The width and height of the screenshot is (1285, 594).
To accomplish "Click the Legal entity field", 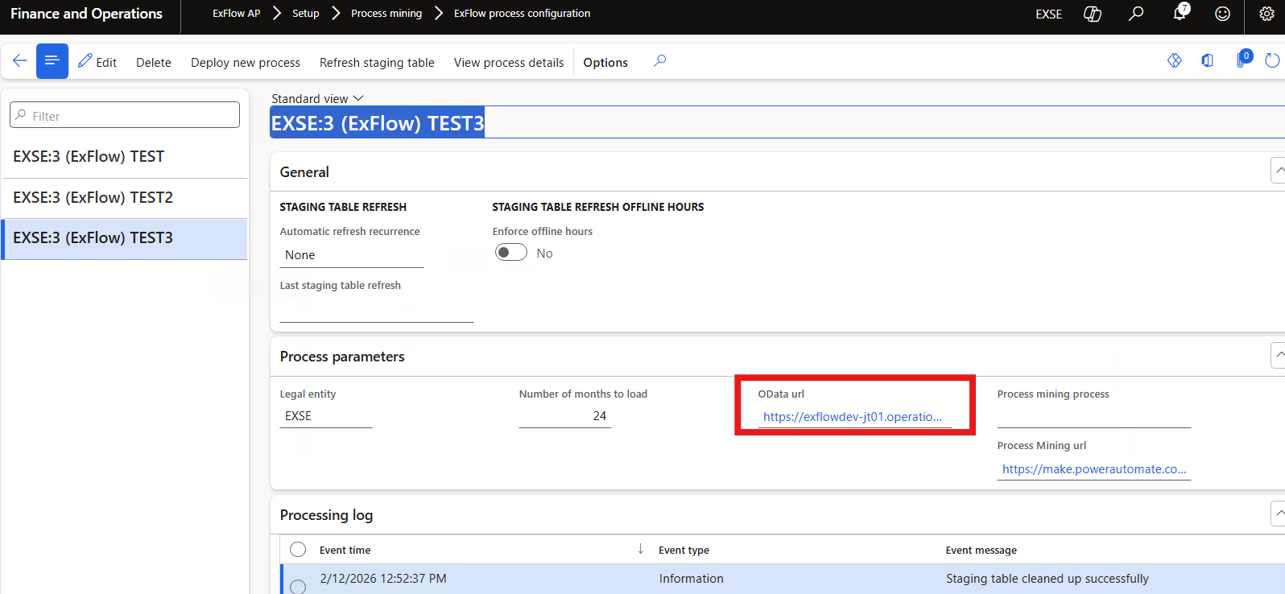I will 326,416.
